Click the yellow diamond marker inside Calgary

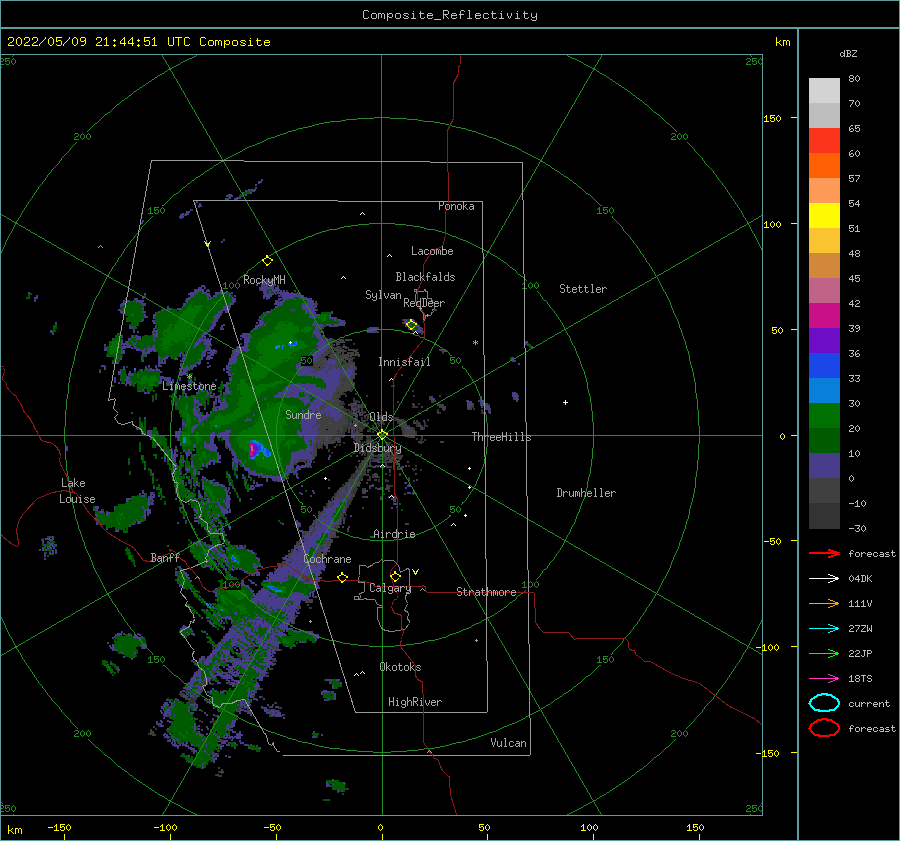(395, 576)
